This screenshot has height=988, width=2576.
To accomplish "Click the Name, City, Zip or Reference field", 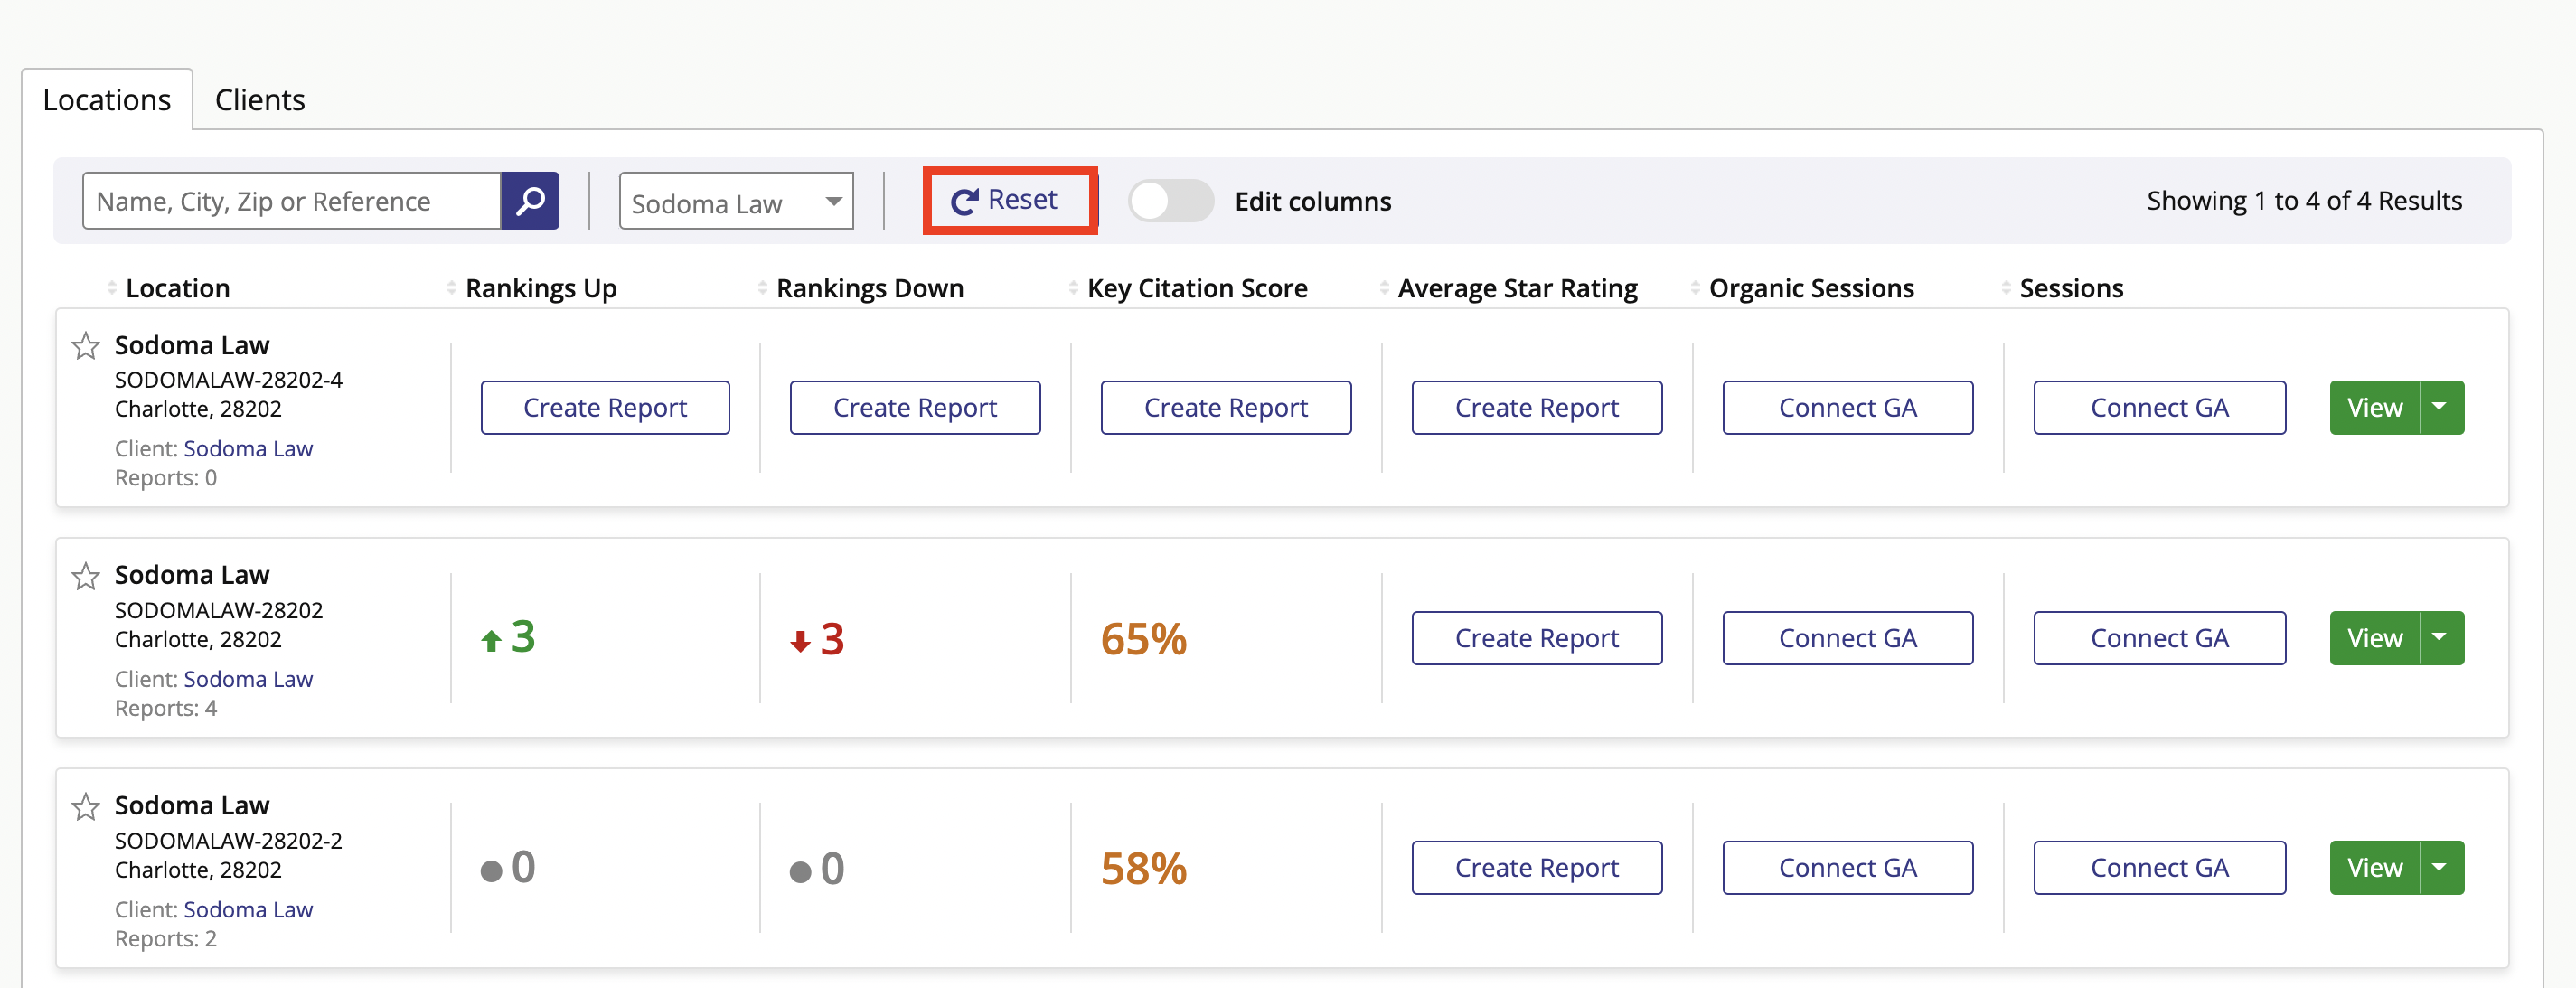I will (x=292, y=201).
